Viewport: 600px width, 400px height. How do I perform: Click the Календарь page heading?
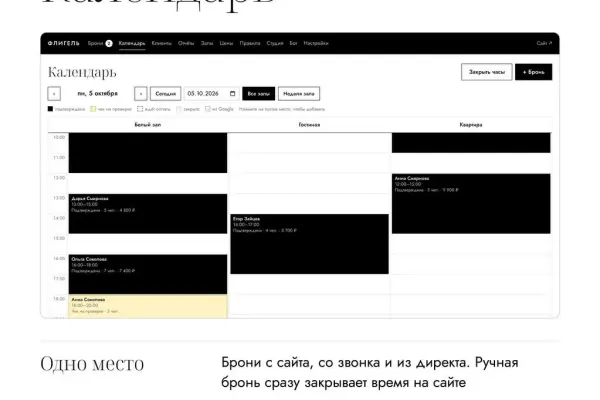[x=82, y=72]
